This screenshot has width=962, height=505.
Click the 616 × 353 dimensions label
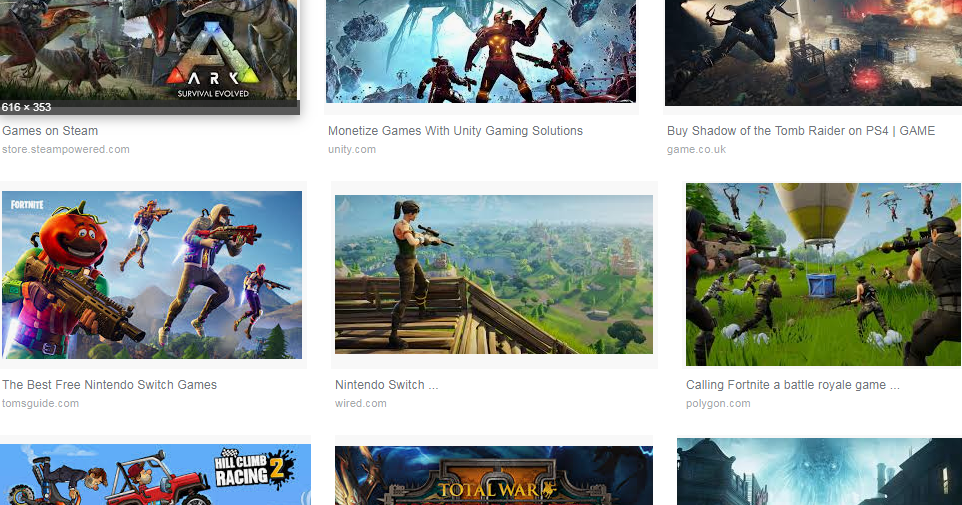[x=26, y=107]
